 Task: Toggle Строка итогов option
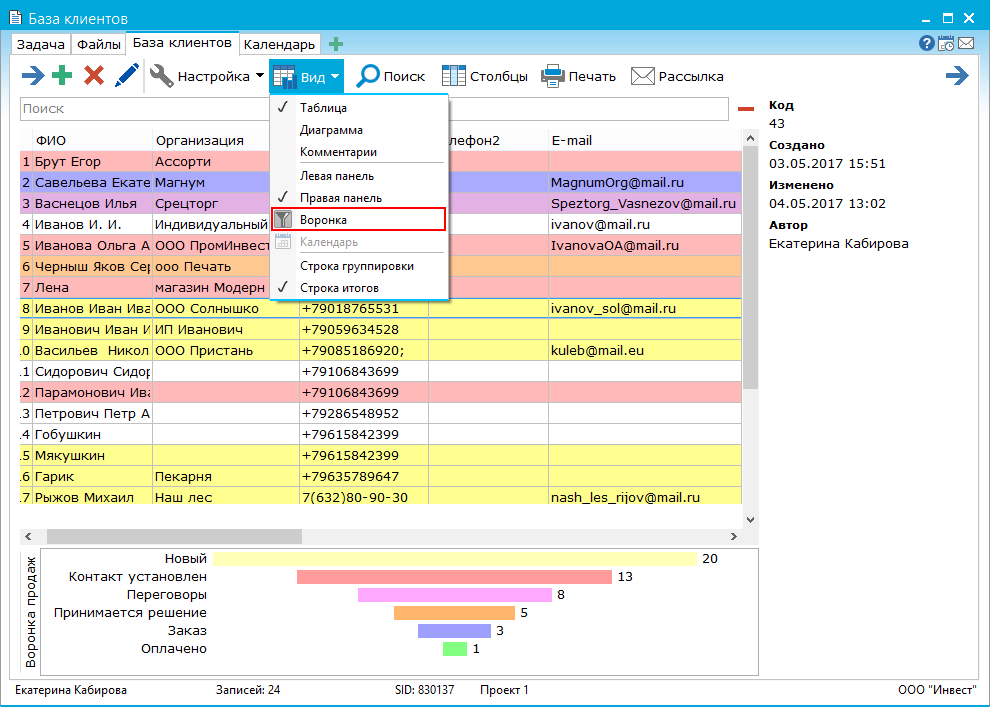click(339, 288)
